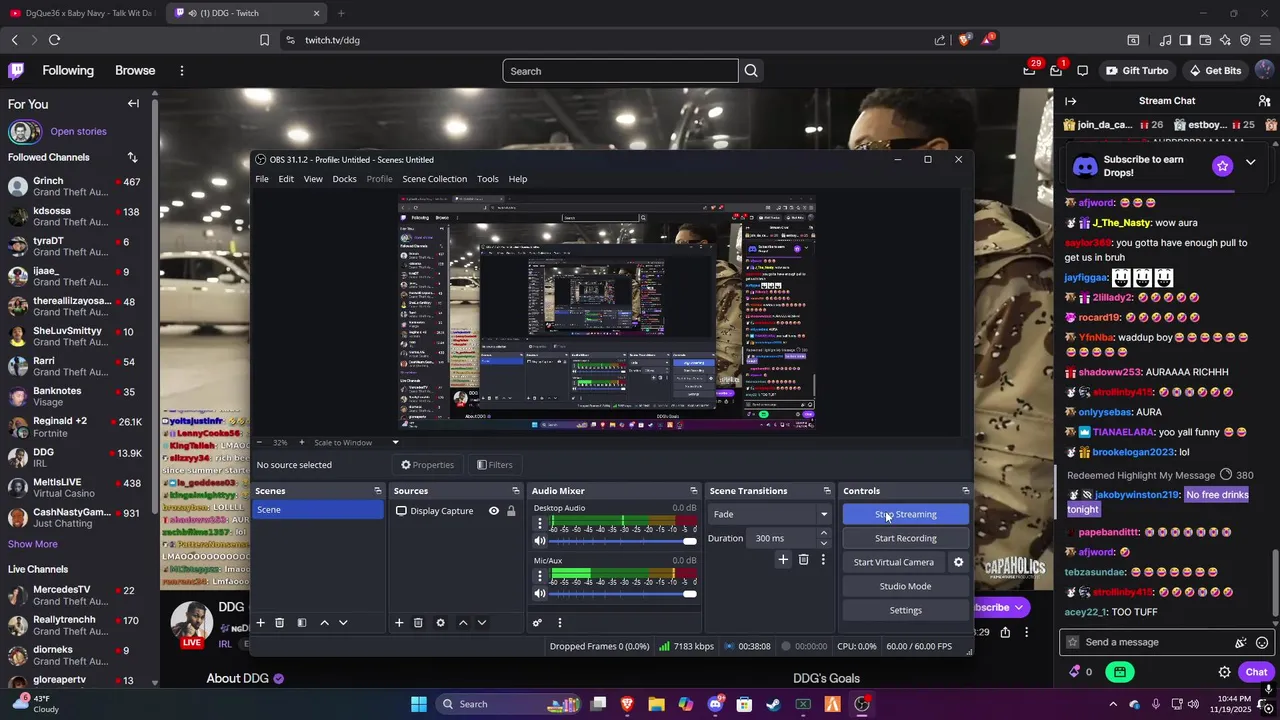Float the Controls dock
The image size is (1280, 720).
click(x=965, y=491)
